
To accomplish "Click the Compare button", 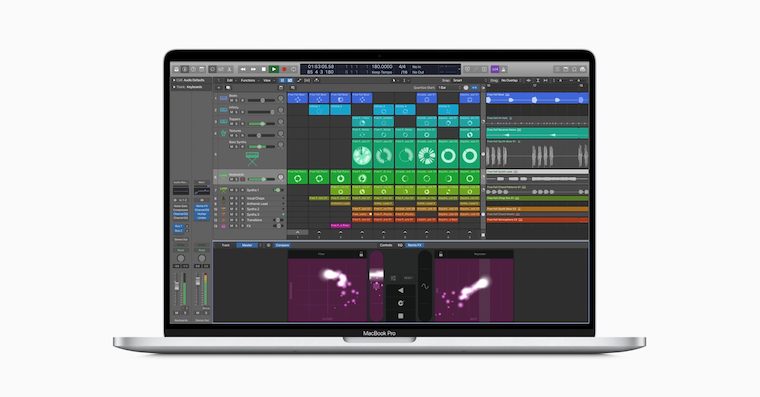I will tap(282, 245).
